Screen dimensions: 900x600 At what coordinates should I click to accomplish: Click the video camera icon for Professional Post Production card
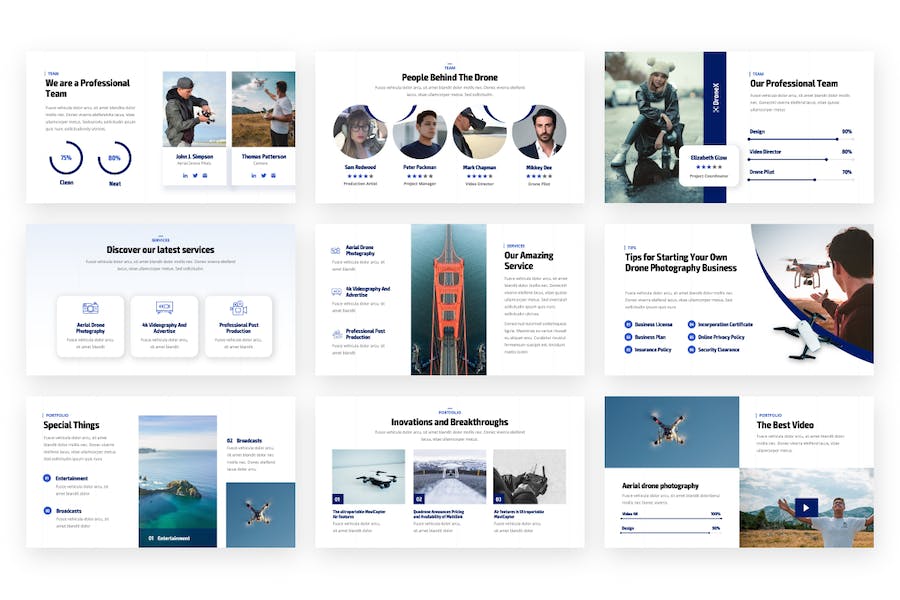238,308
